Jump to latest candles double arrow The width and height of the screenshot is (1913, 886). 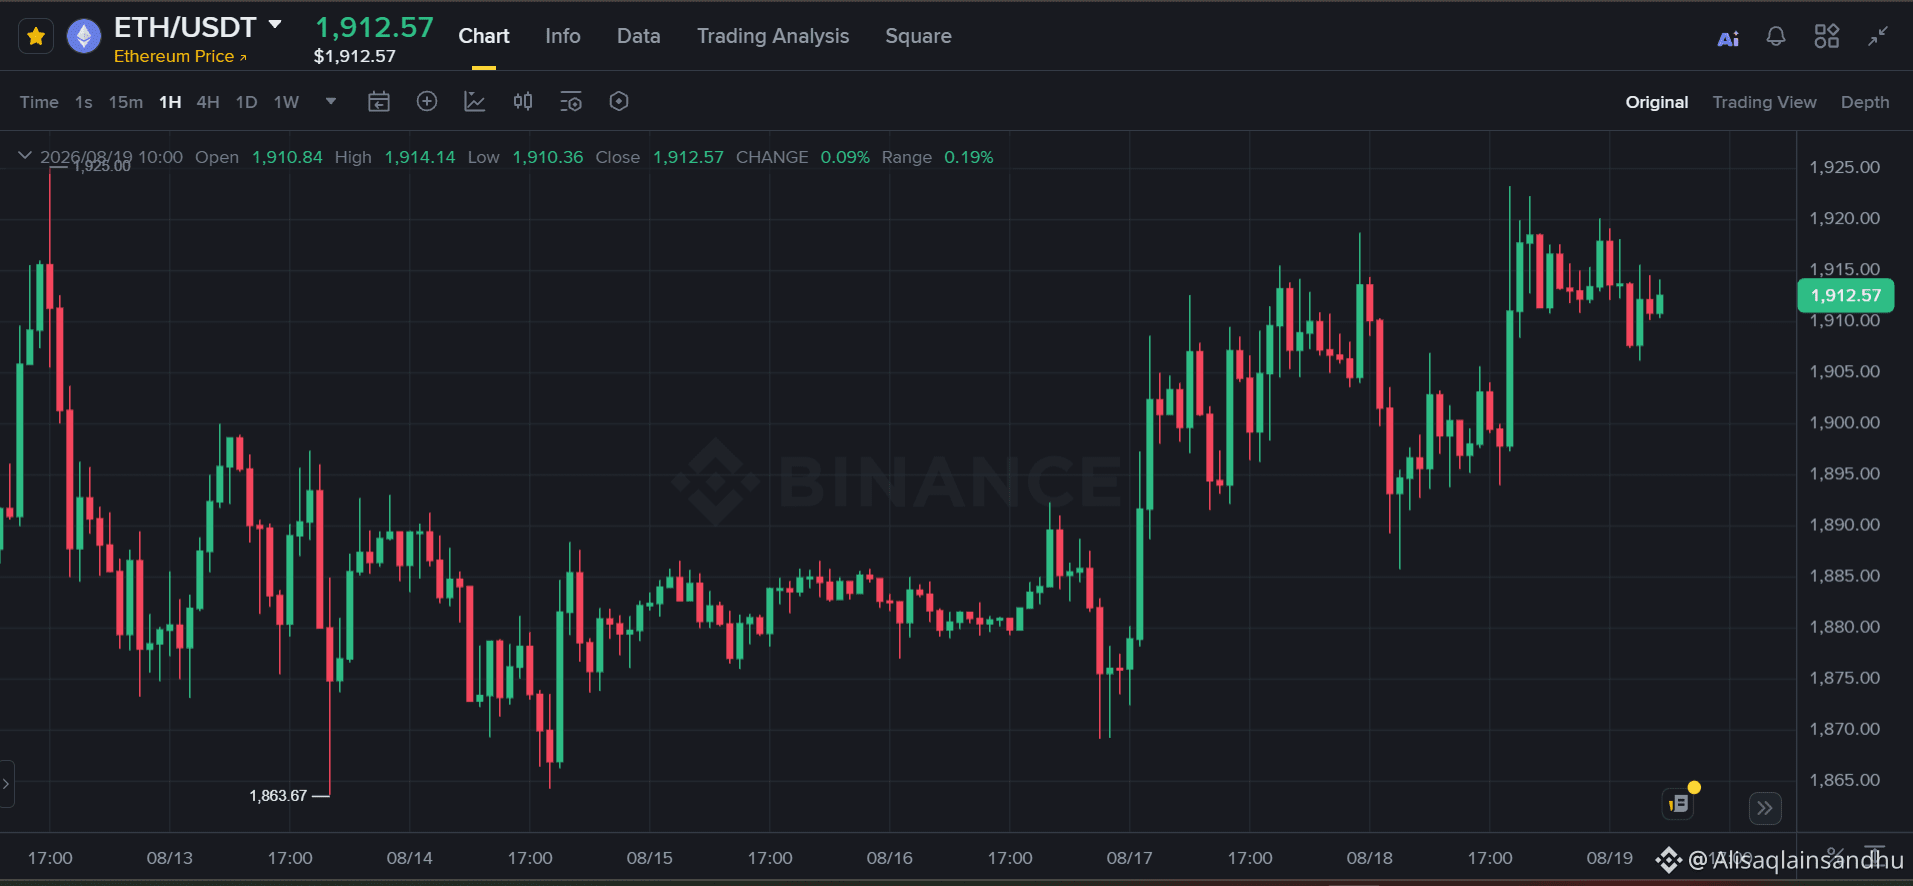point(1765,808)
